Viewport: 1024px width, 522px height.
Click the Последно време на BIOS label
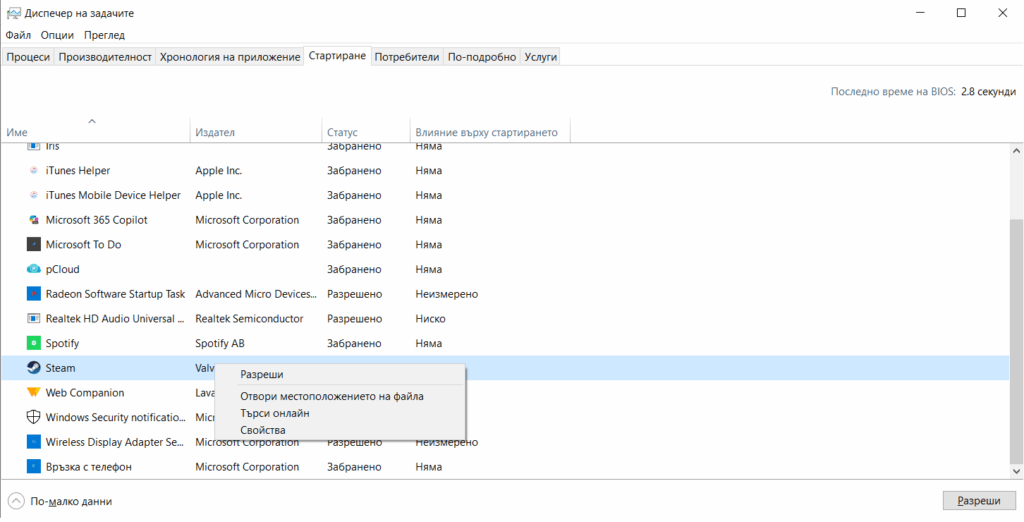[x=893, y=91]
